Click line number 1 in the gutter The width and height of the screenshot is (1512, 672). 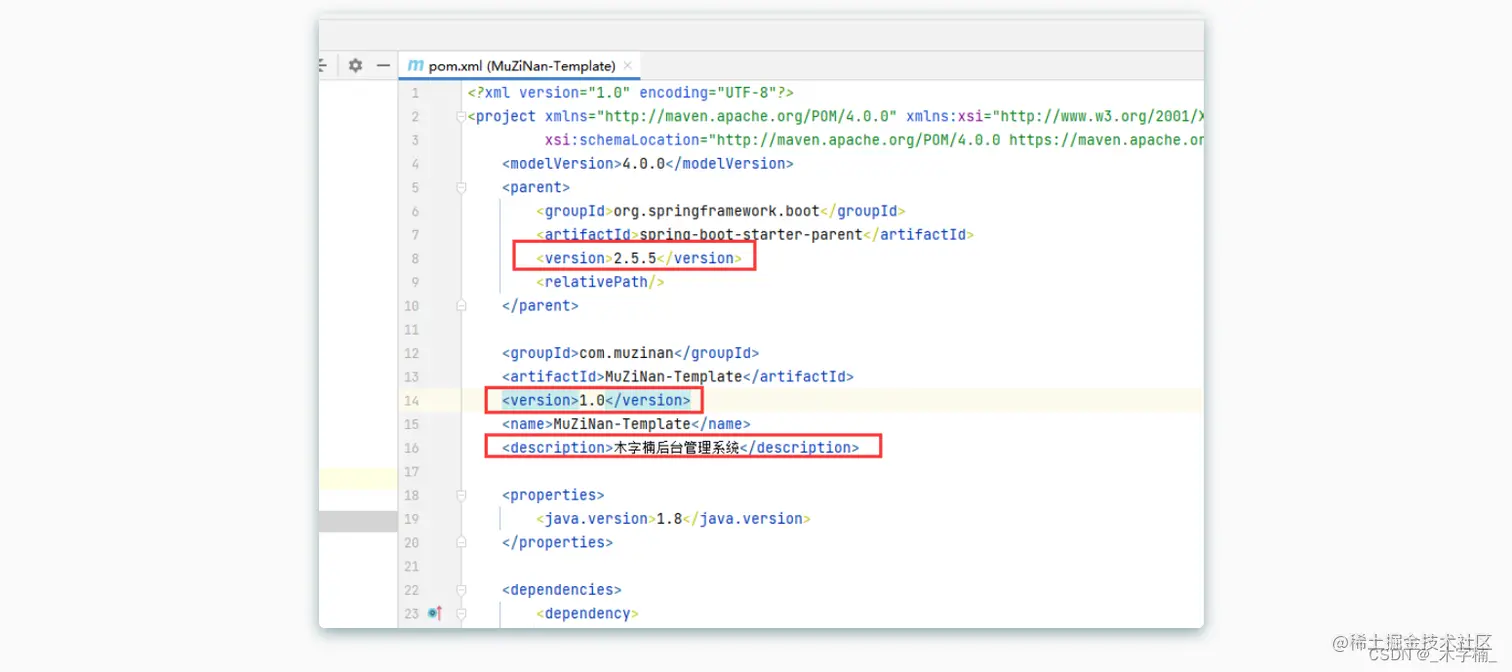coord(415,93)
